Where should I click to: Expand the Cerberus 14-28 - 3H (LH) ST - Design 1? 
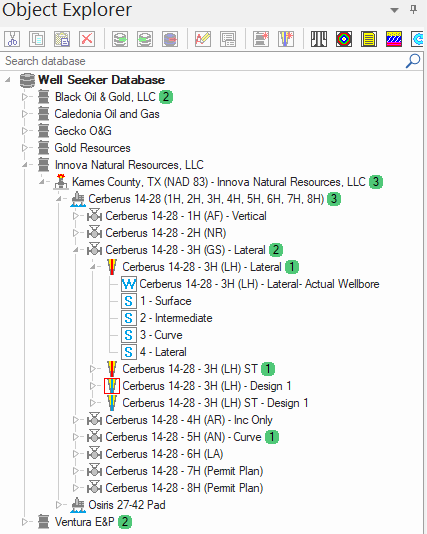tap(93, 403)
